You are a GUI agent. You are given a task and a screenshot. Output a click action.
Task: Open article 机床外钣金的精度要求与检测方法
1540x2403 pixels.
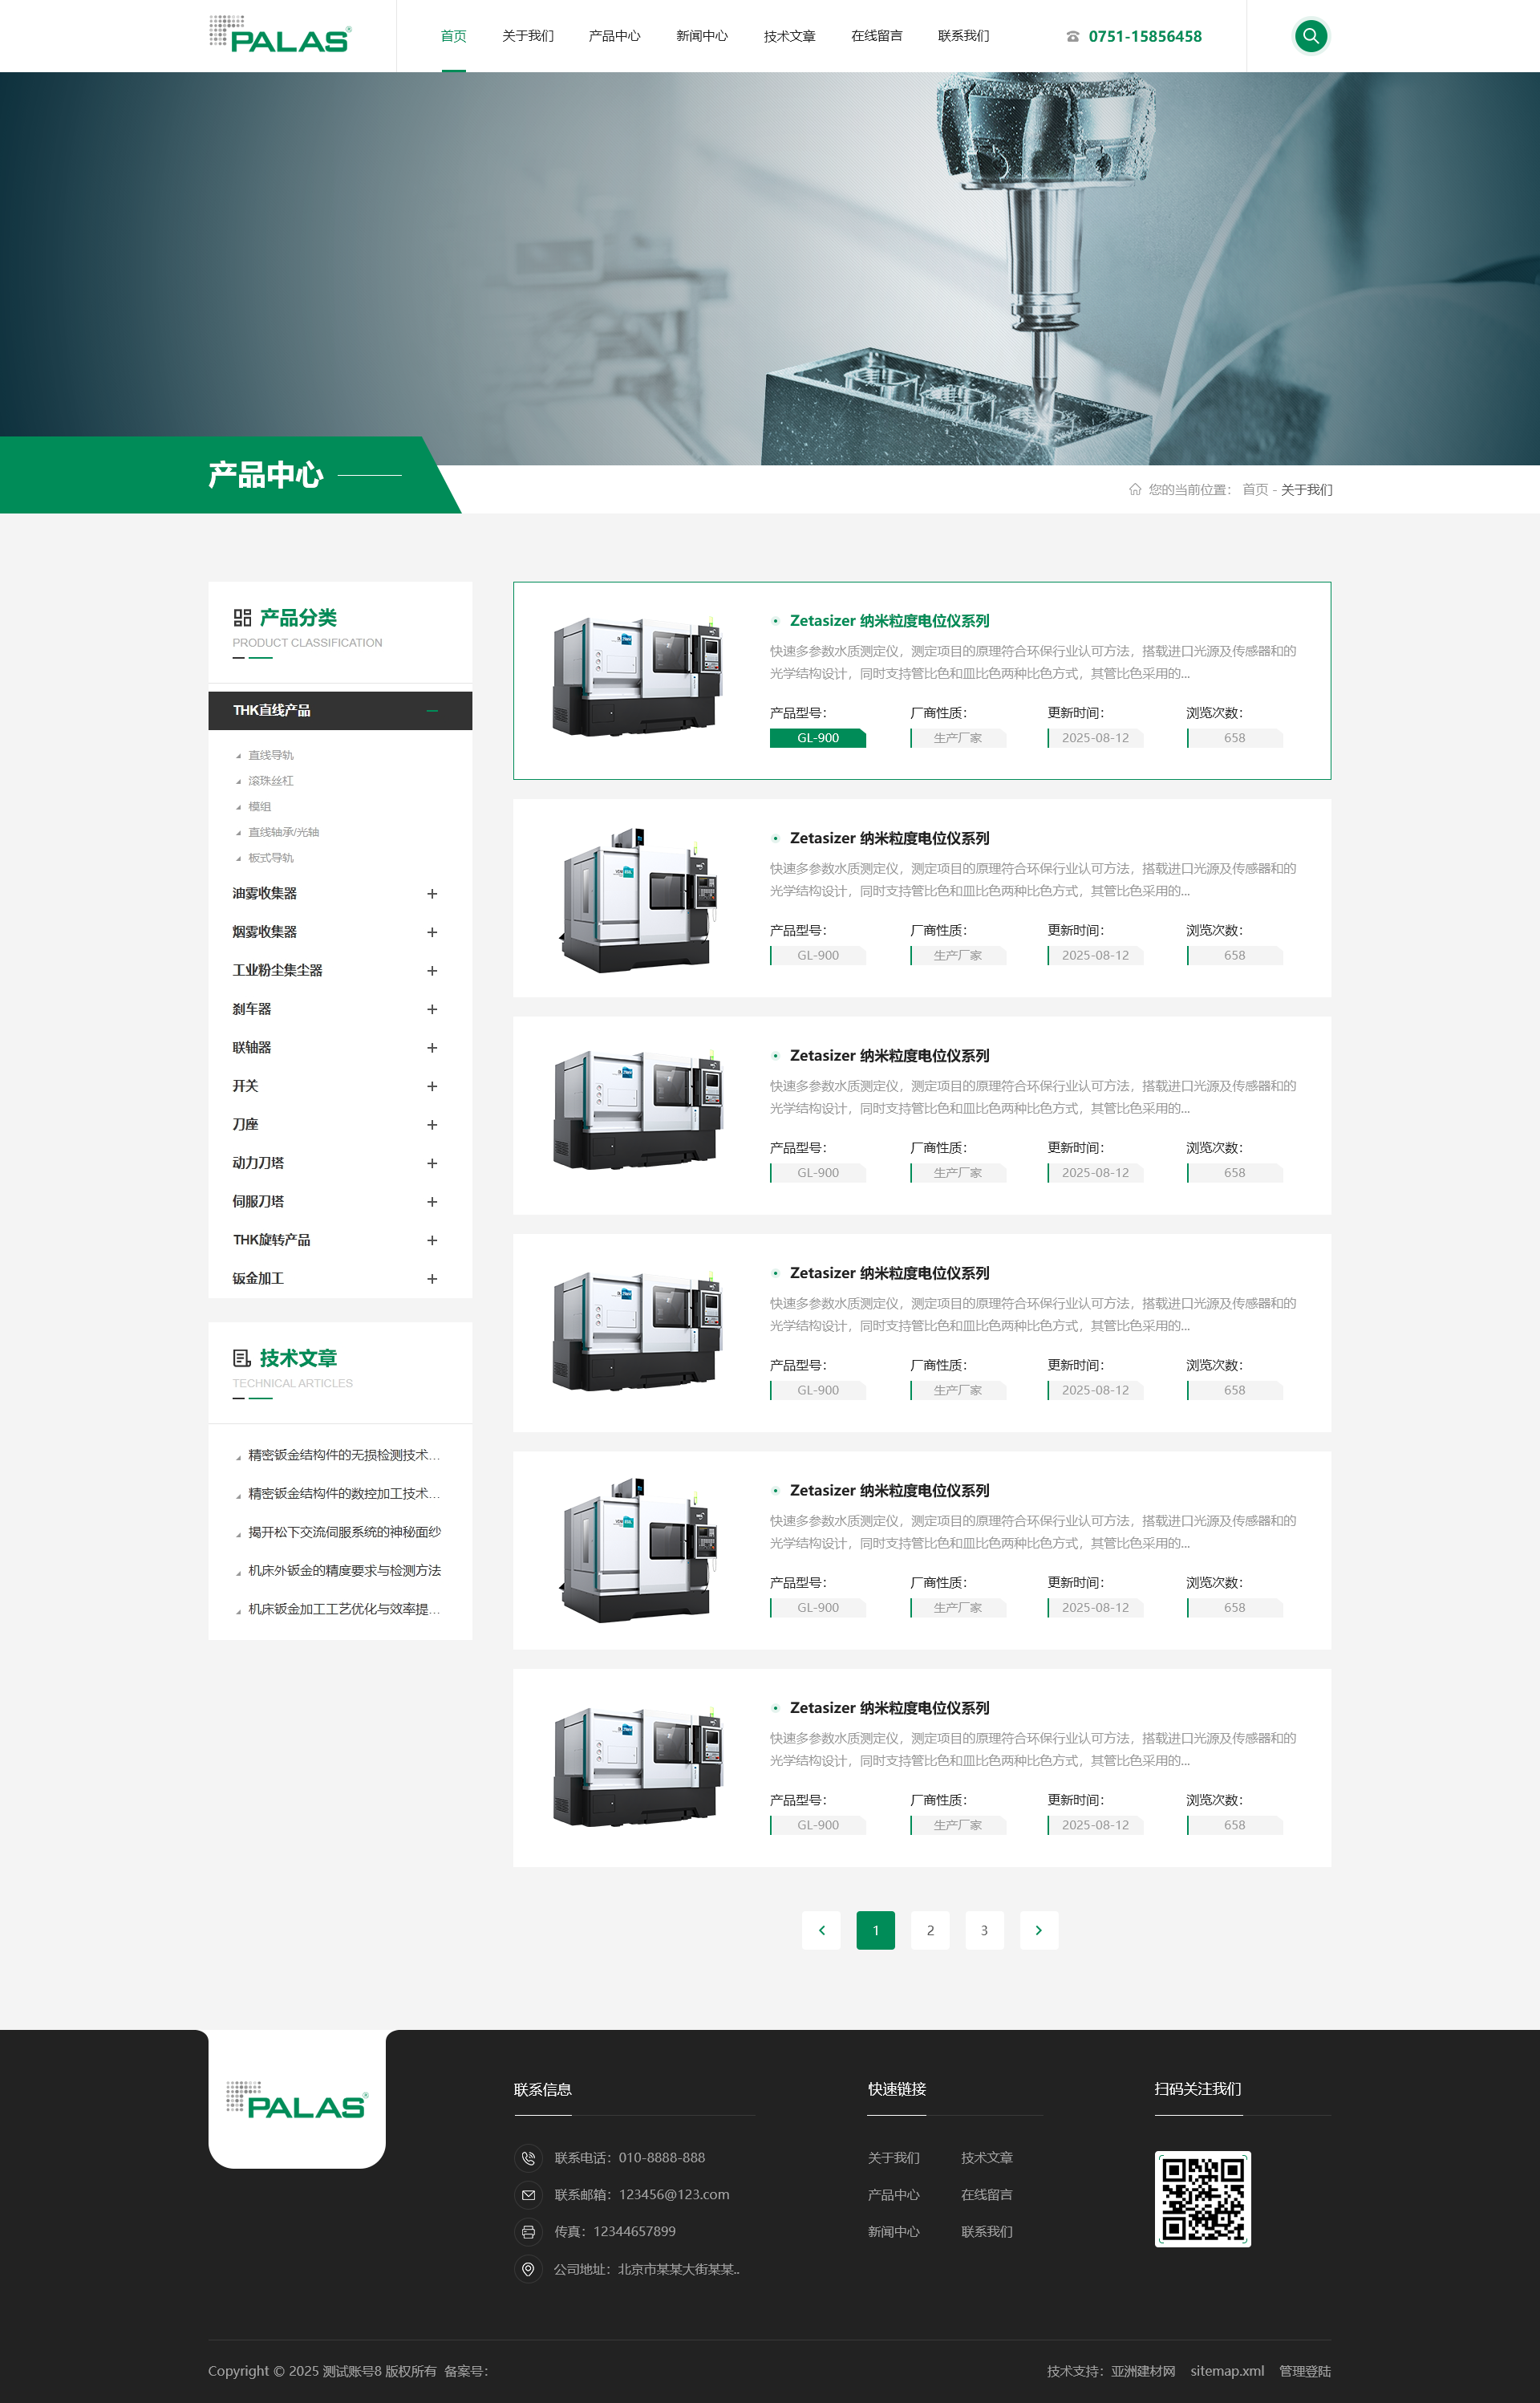pos(344,1570)
